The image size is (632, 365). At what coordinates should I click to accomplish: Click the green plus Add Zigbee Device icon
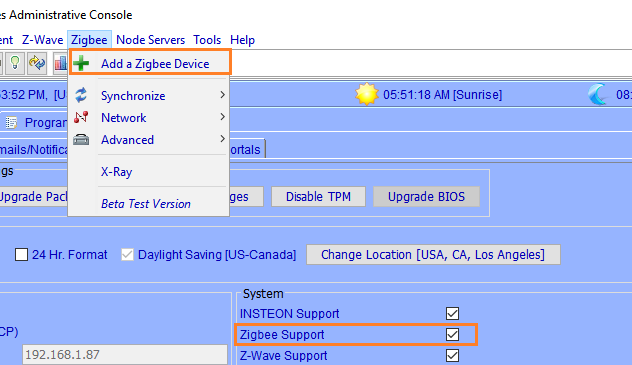(81, 63)
